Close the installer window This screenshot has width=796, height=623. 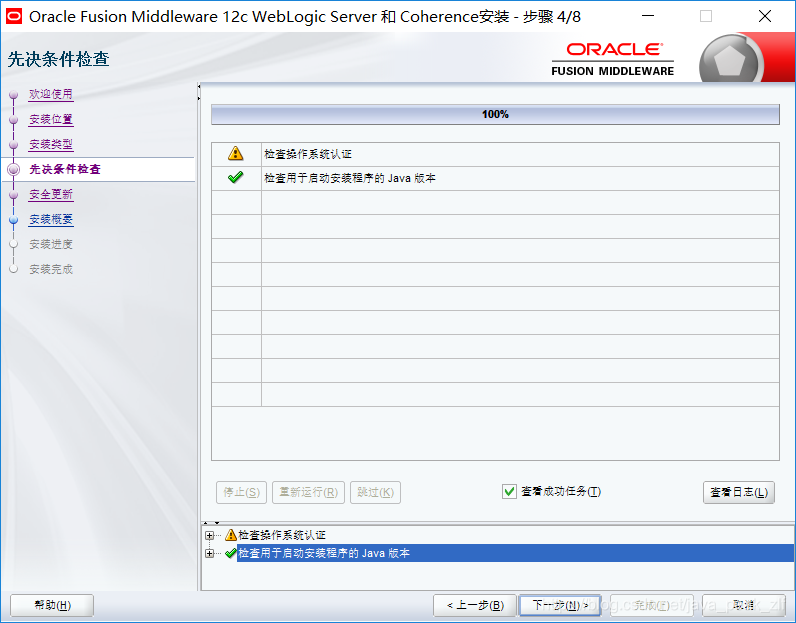pos(765,16)
